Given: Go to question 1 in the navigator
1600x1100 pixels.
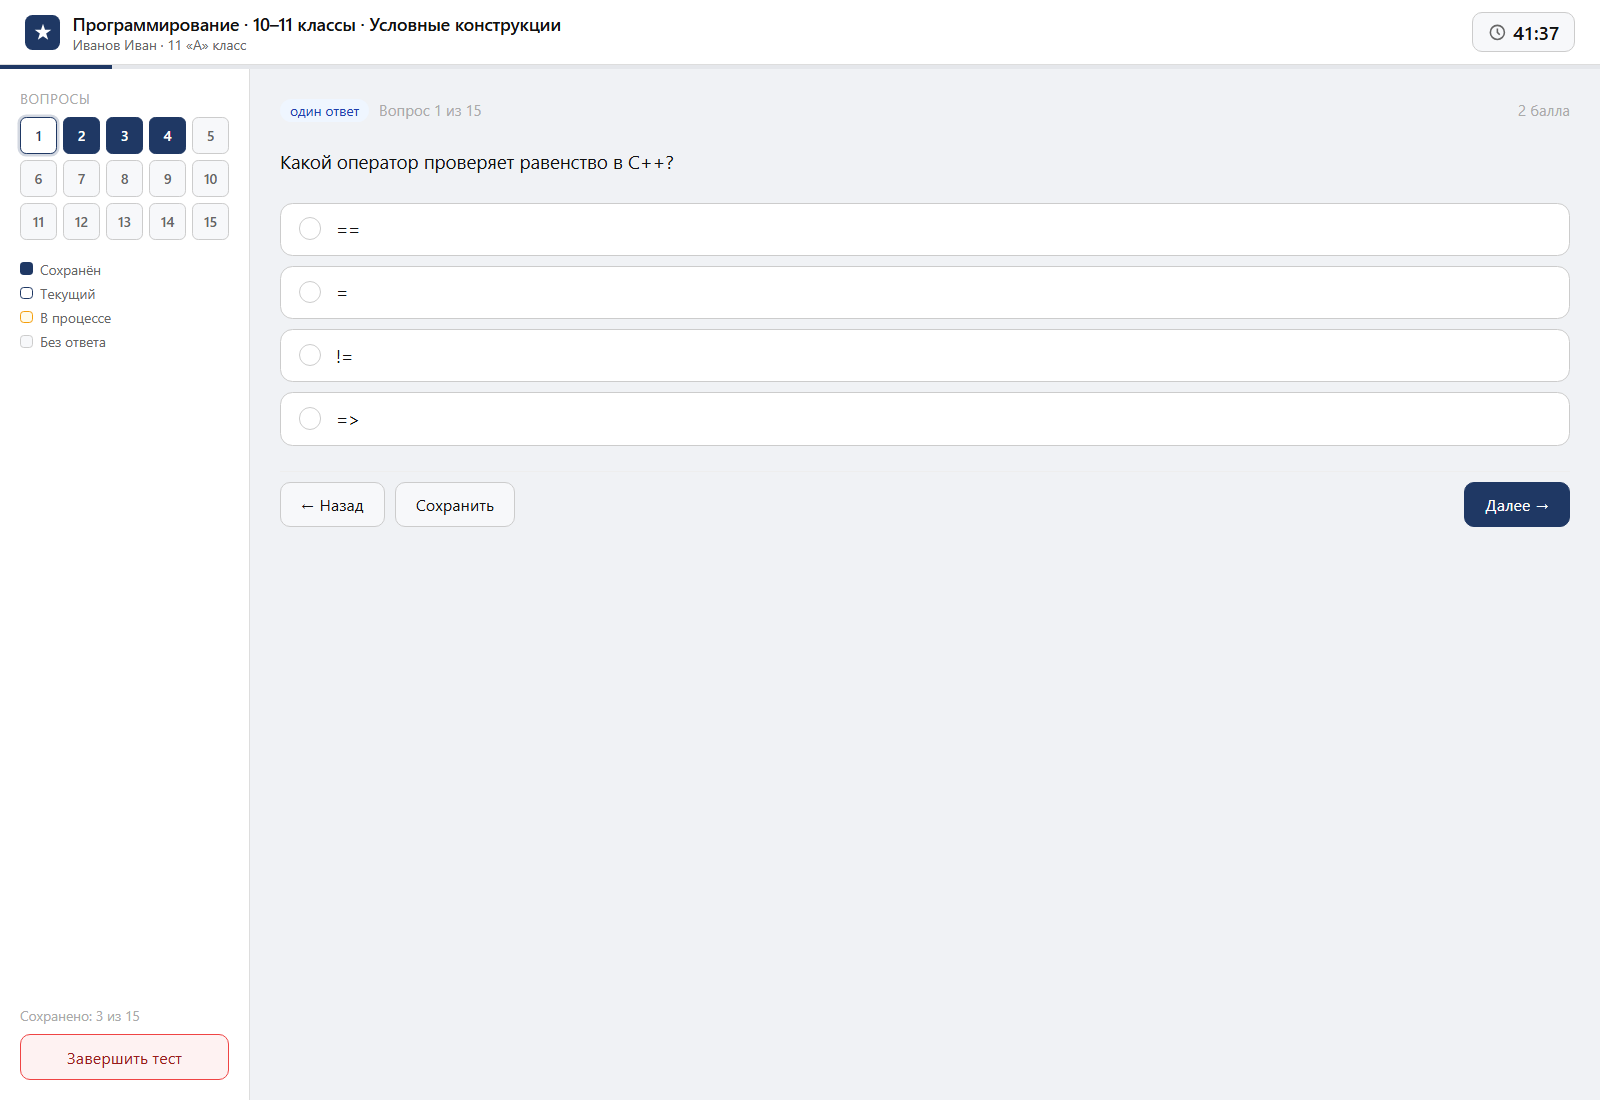Looking at the screenshot, I should pyautogui.click(x=38, y=136).
